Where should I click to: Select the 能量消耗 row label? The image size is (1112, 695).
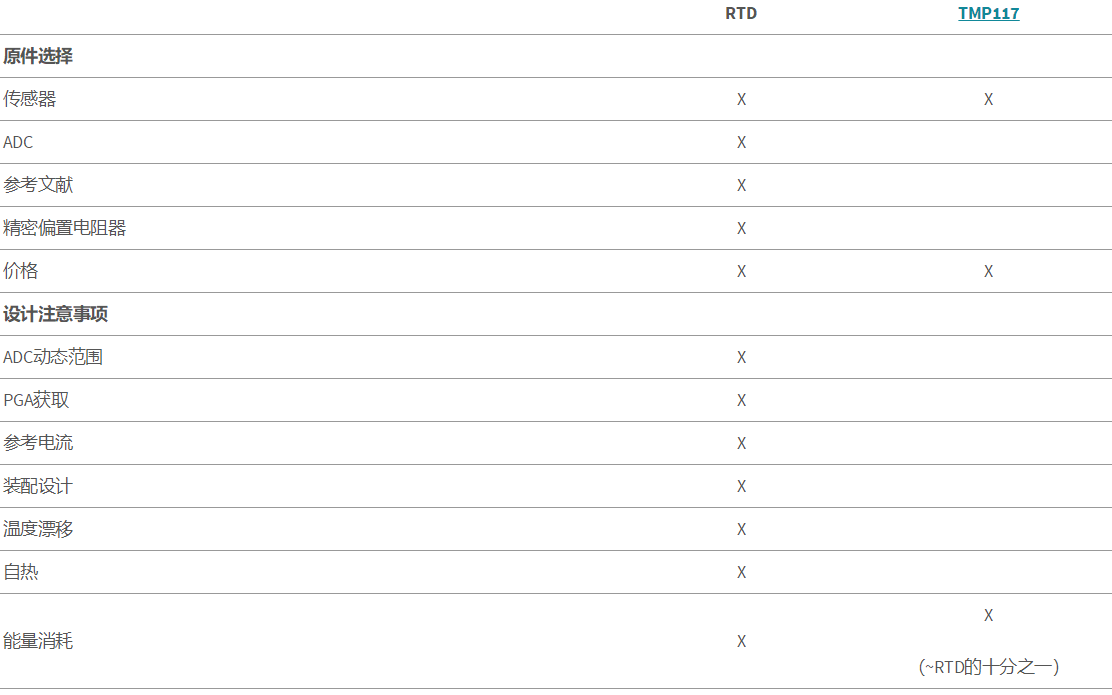coord(38,641)
